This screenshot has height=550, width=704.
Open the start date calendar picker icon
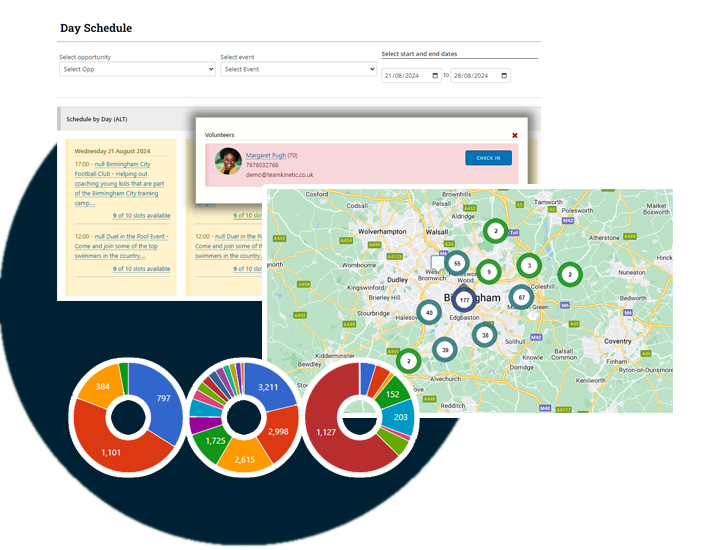(x=434, y=76)
